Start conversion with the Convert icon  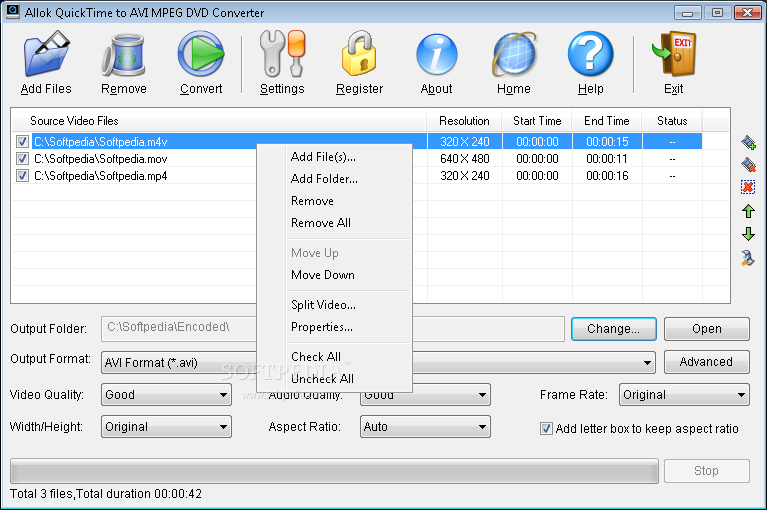click(x=201, y=54)
